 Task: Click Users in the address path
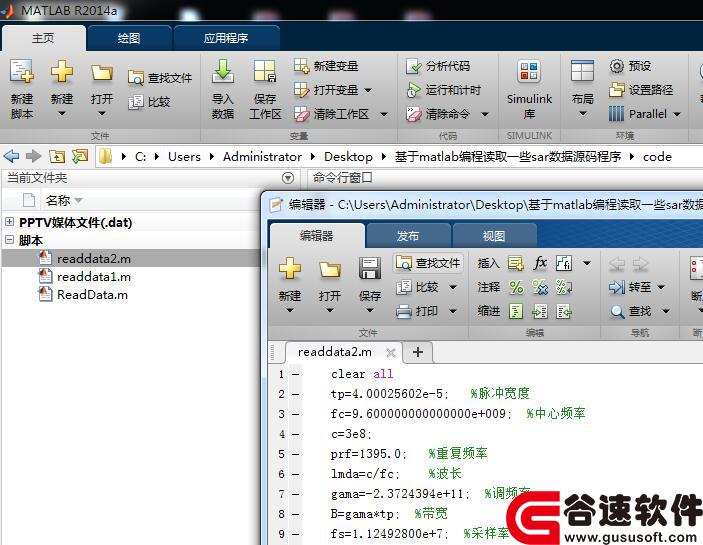(184, 157)
